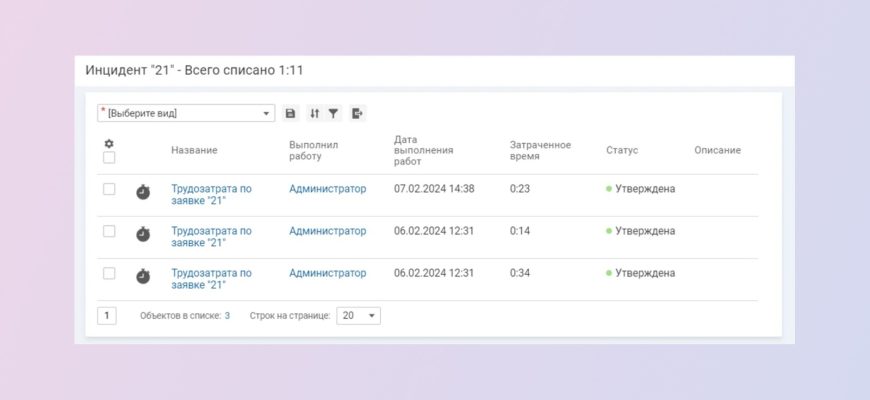
Task: Click the stopwatch icon of the 0:23 entry
Action: pos(143,192)
